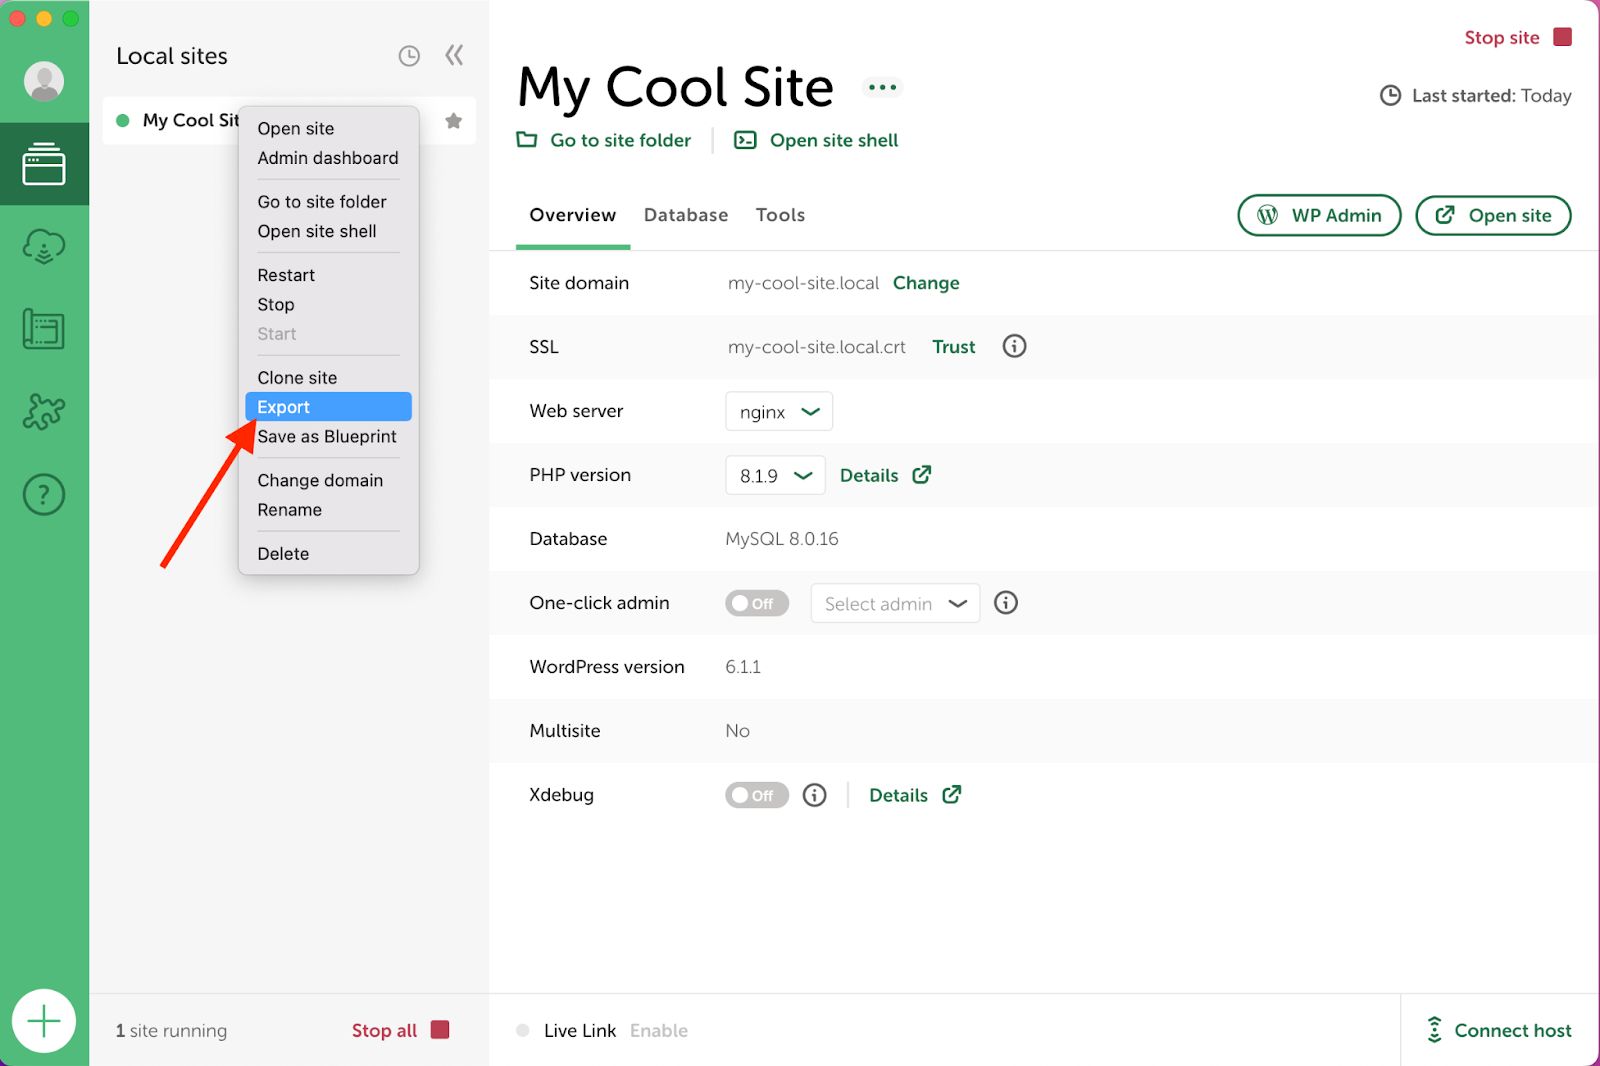Image resolution: width=1600 pixels, height=1066 pixels.
Task: Click the WP Admin button
Action: point(1319,215)
